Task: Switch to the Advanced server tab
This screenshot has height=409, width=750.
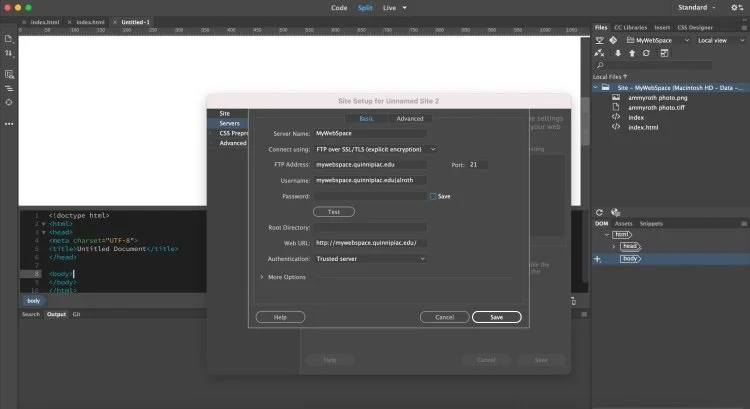Action: [410, 119]
